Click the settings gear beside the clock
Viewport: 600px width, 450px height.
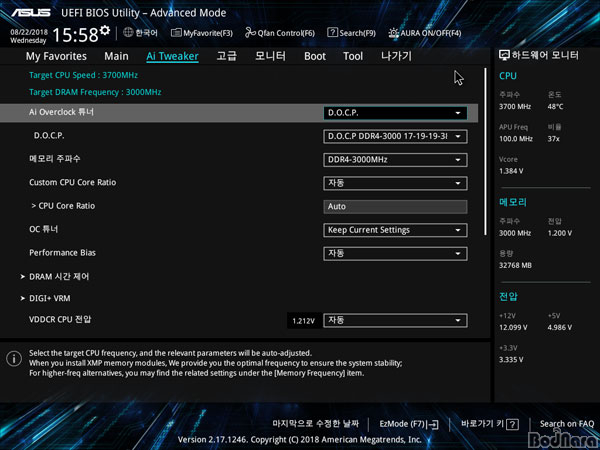coord(105,30)
